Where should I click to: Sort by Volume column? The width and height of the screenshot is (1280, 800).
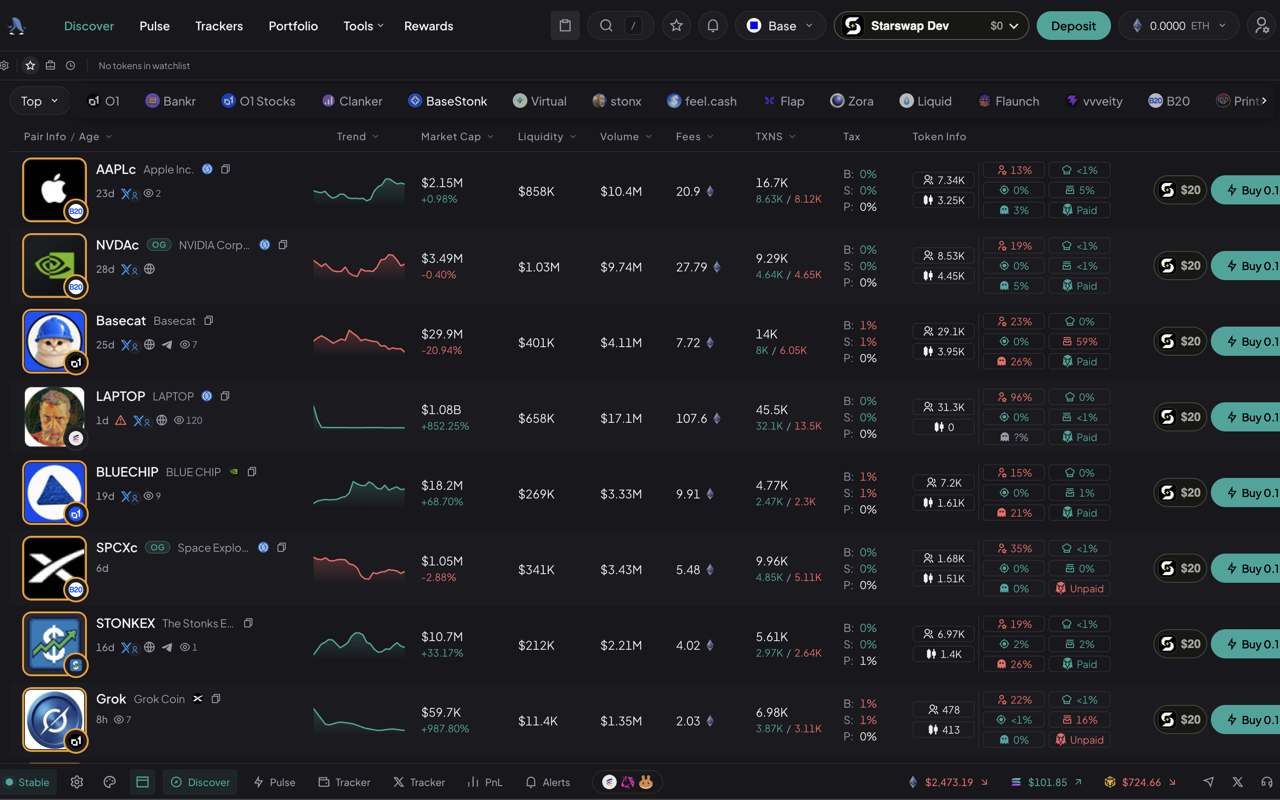pos(626,136)
